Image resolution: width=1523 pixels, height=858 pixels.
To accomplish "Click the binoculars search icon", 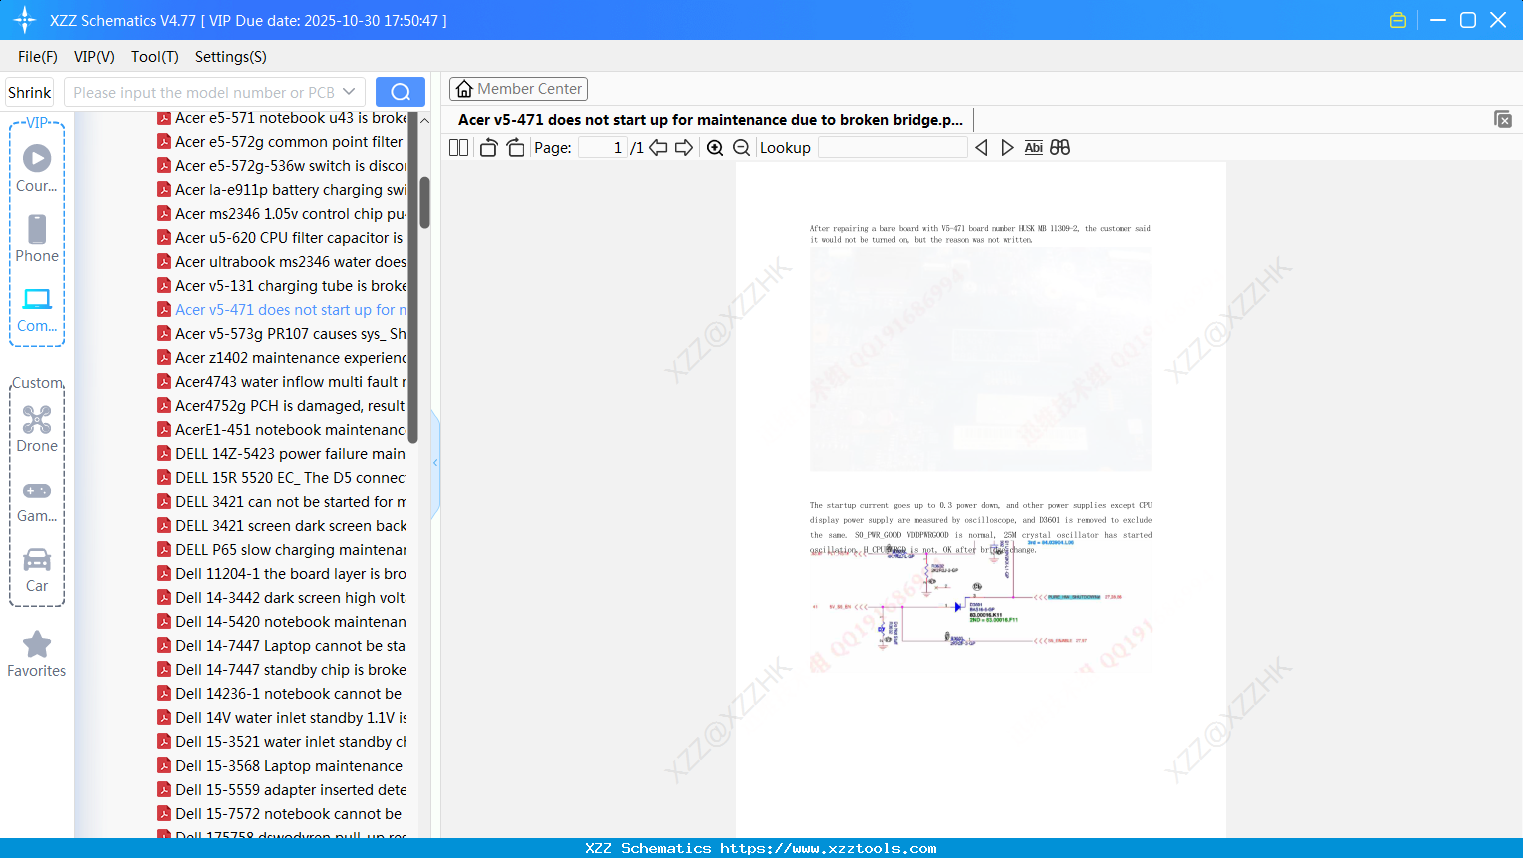I will pos(1060,148).
